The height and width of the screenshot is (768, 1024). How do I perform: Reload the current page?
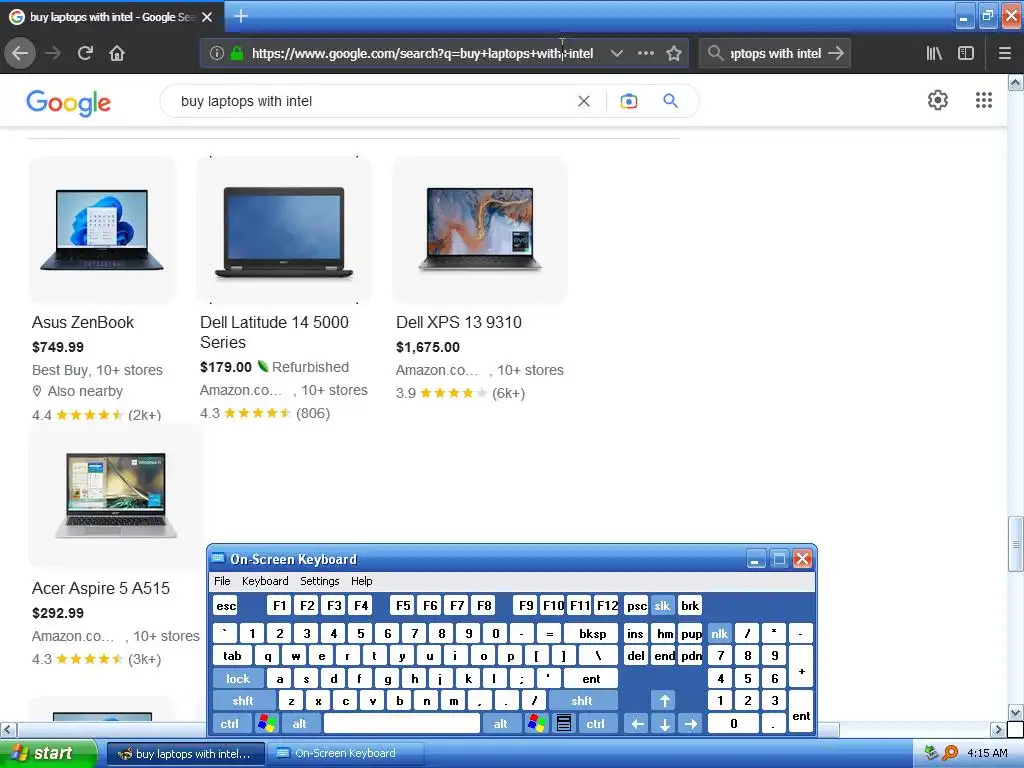click(85, 53)
